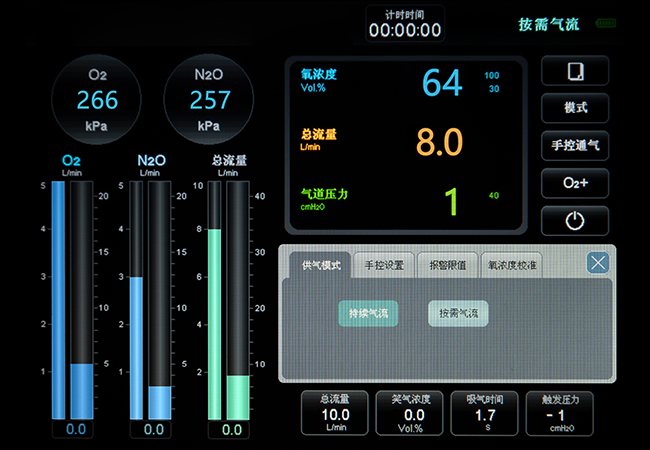This screenshot has height=450, width=650.
Task: Open the 报警限值 alarm limits tab
Action: [446, 265]
